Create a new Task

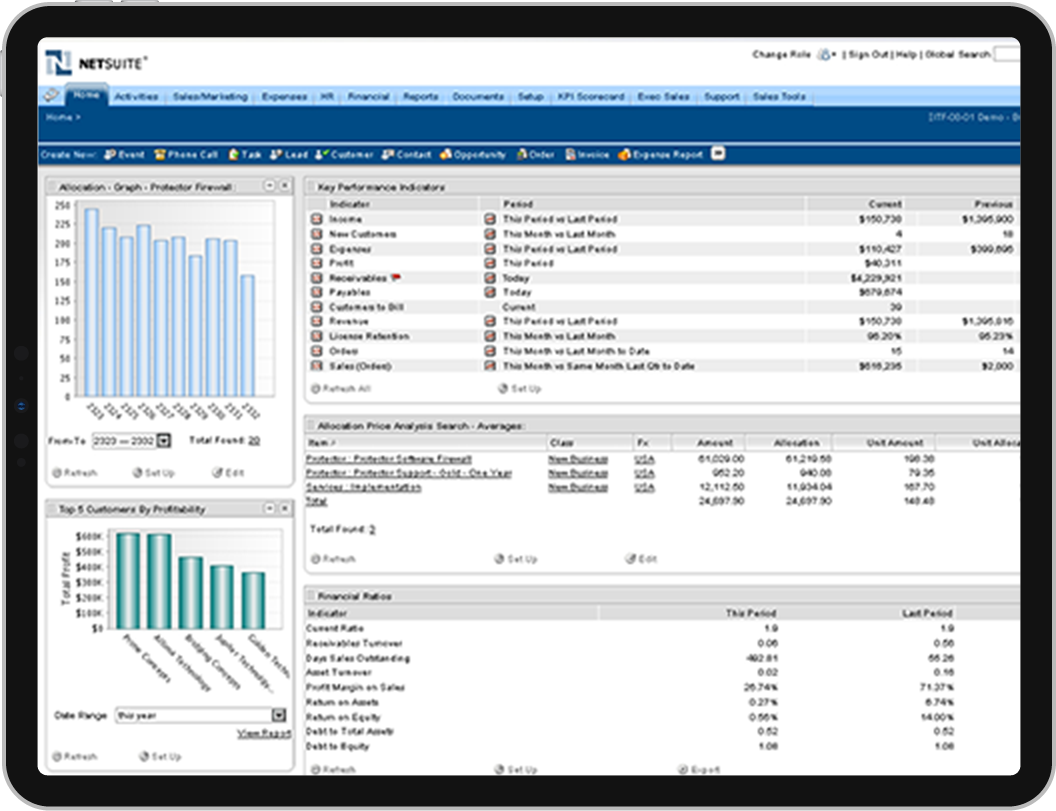(x=245, y=154)
